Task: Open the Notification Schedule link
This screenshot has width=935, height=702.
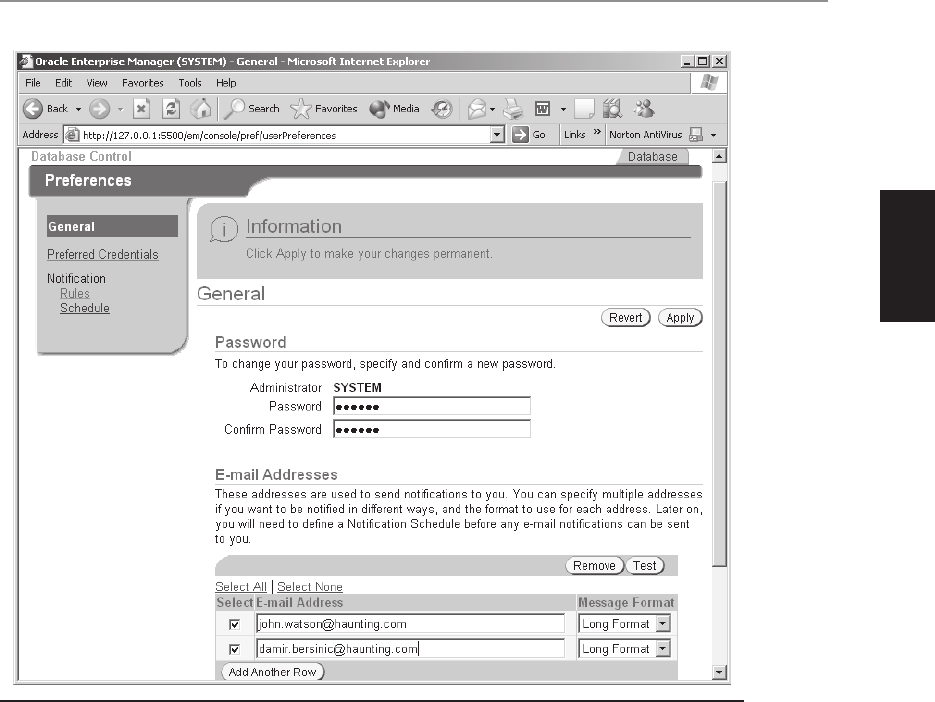Action: tap(85, 308)
